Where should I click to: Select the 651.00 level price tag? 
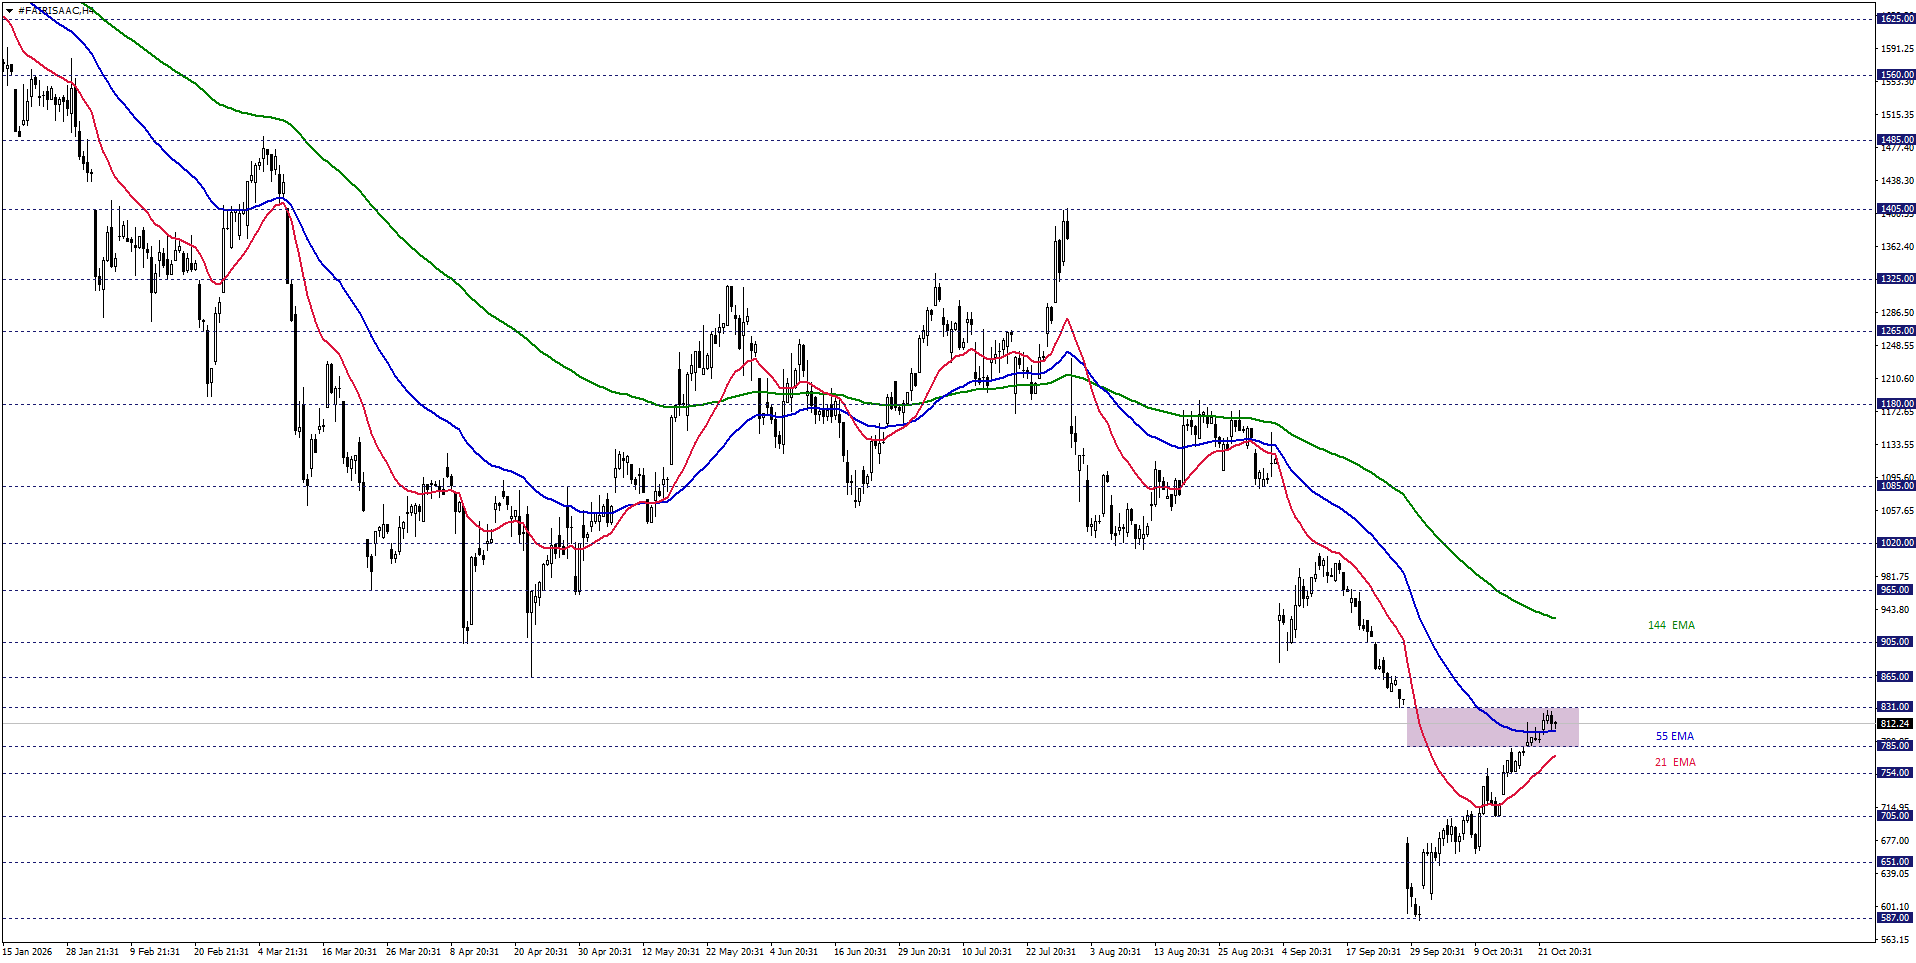[1895, 862]
